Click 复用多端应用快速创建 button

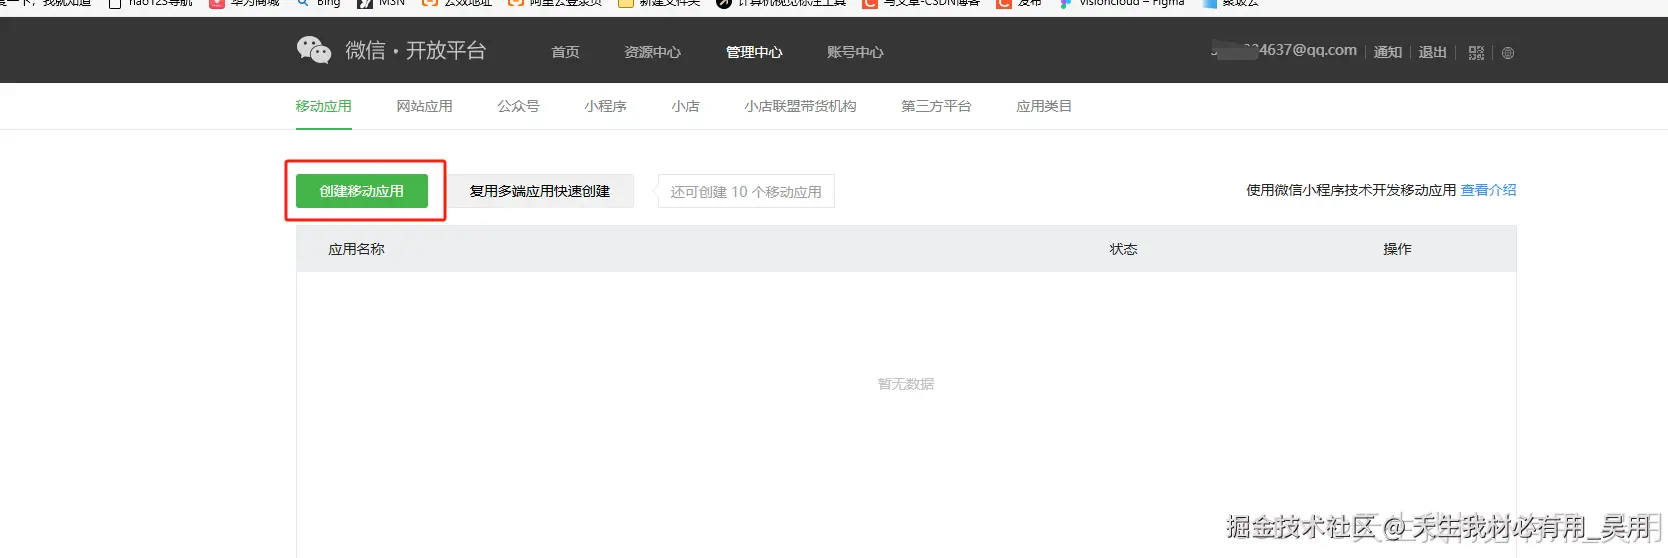pos(539,191)
